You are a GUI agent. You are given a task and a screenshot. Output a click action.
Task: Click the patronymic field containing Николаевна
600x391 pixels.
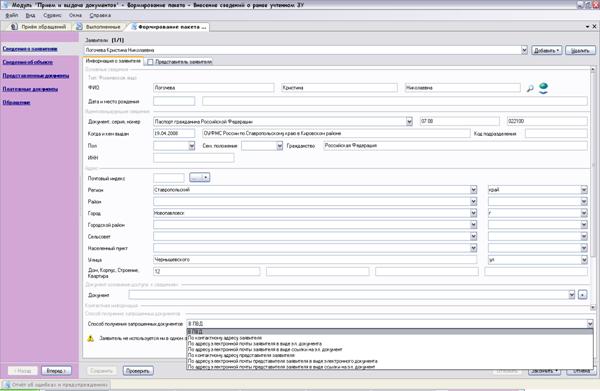coord(463,88)
